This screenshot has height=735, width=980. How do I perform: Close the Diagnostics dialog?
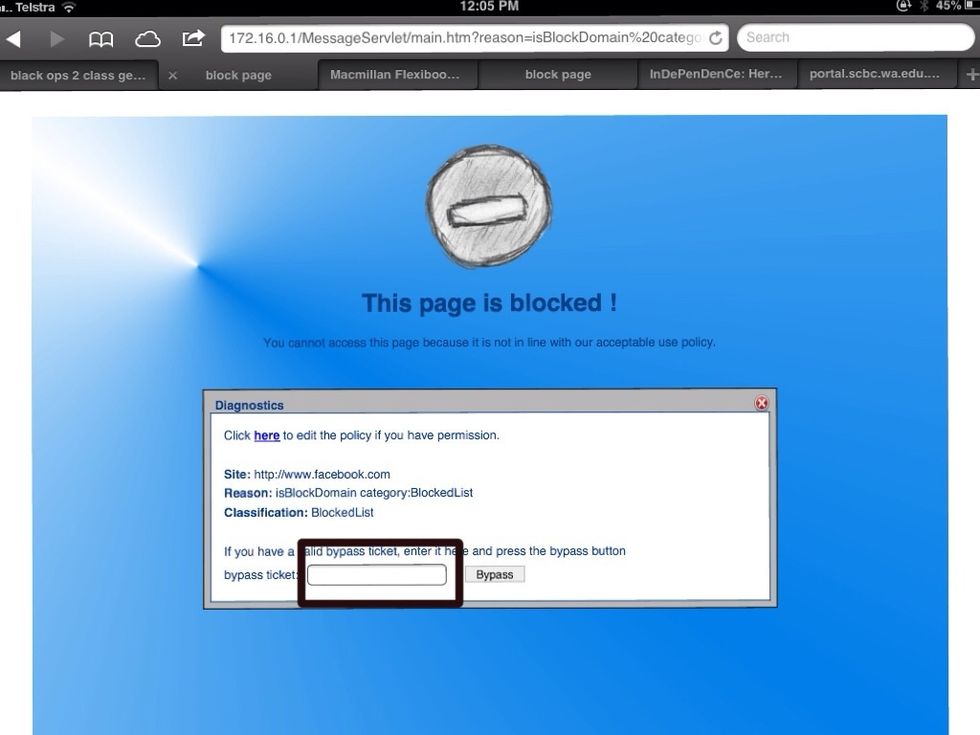(761, 403)
